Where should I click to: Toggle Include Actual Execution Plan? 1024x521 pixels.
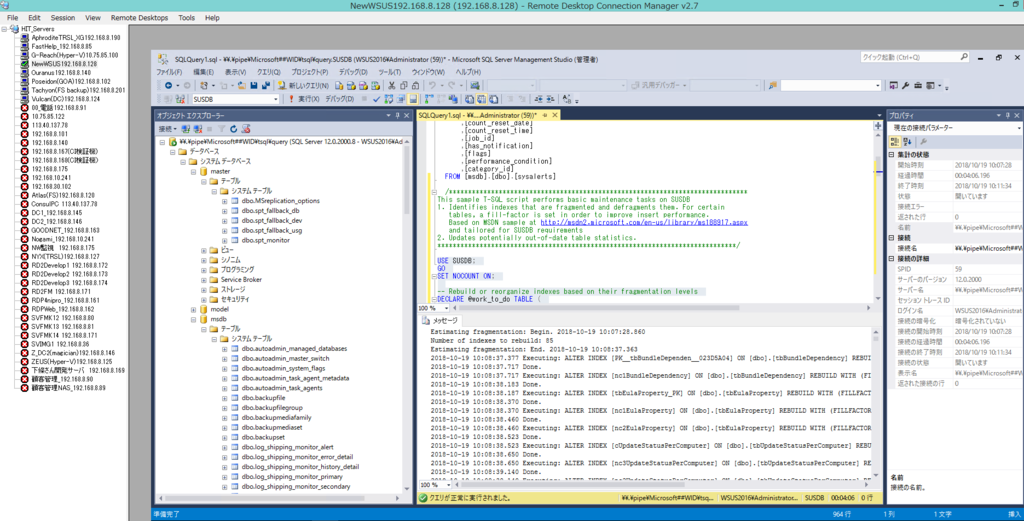tap(429, 99)
